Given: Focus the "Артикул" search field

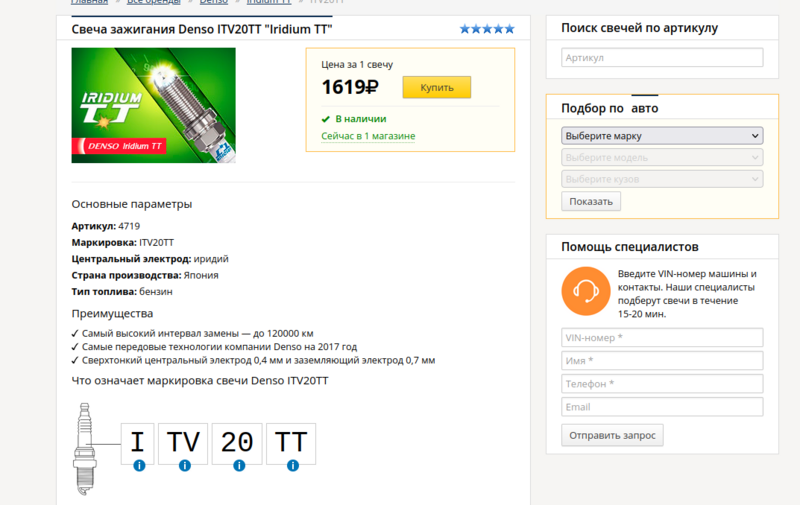Looking at the screenshot, I should tap(662, 58).
